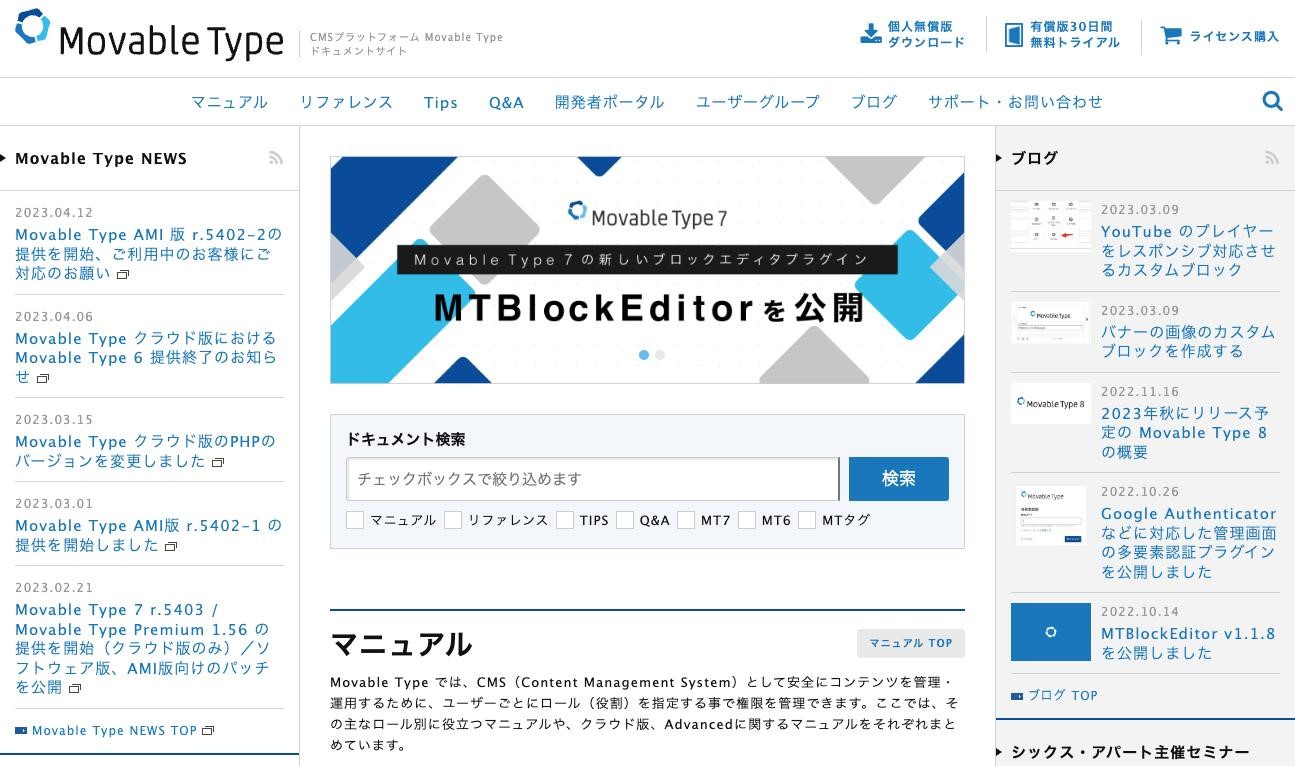Toggle the シックス・アパート主催セミナー triangle
Viewport: 1295px width, 766px height.
click(x=999, y=752)
